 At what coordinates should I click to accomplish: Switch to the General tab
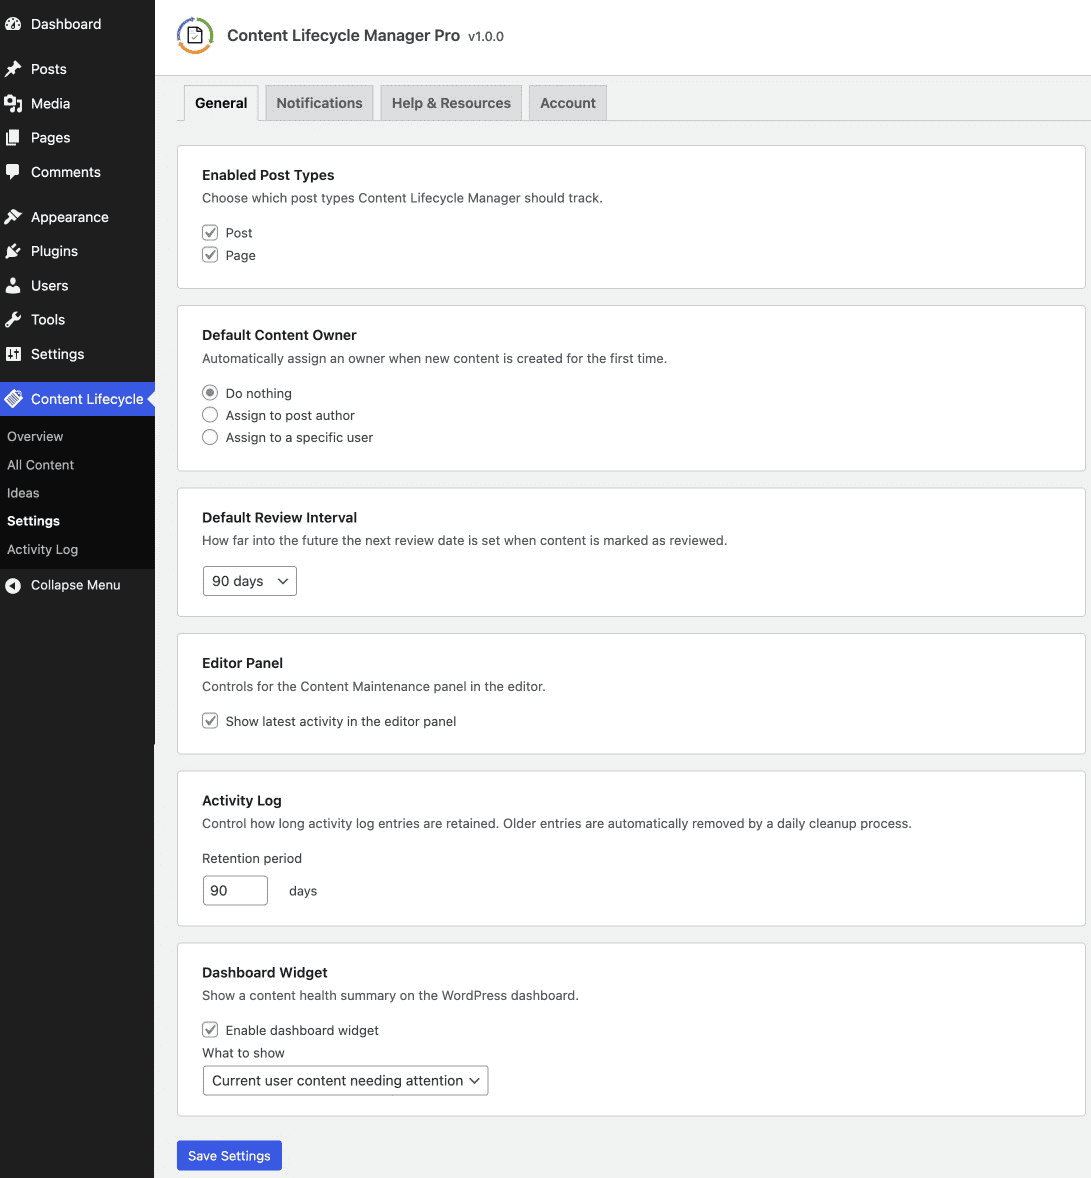(x=221, y=103)
